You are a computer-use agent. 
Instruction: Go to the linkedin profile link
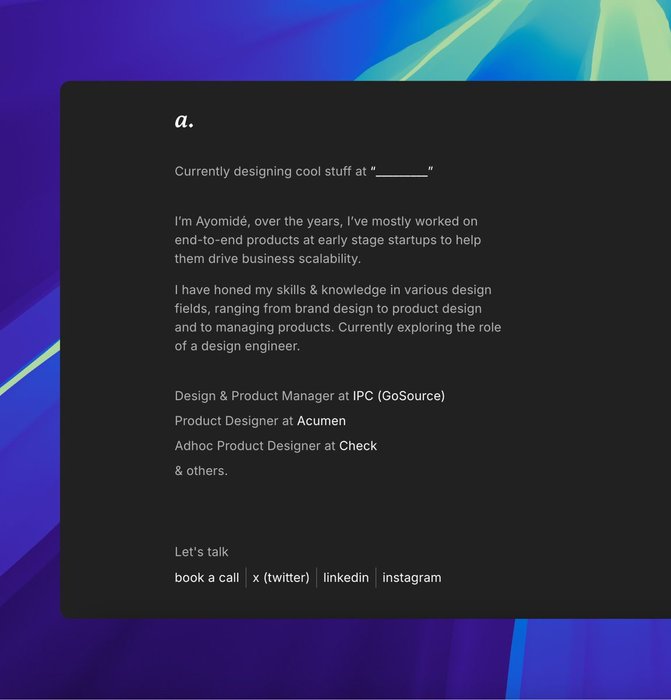pyautogui.click(x=346, y=578)
